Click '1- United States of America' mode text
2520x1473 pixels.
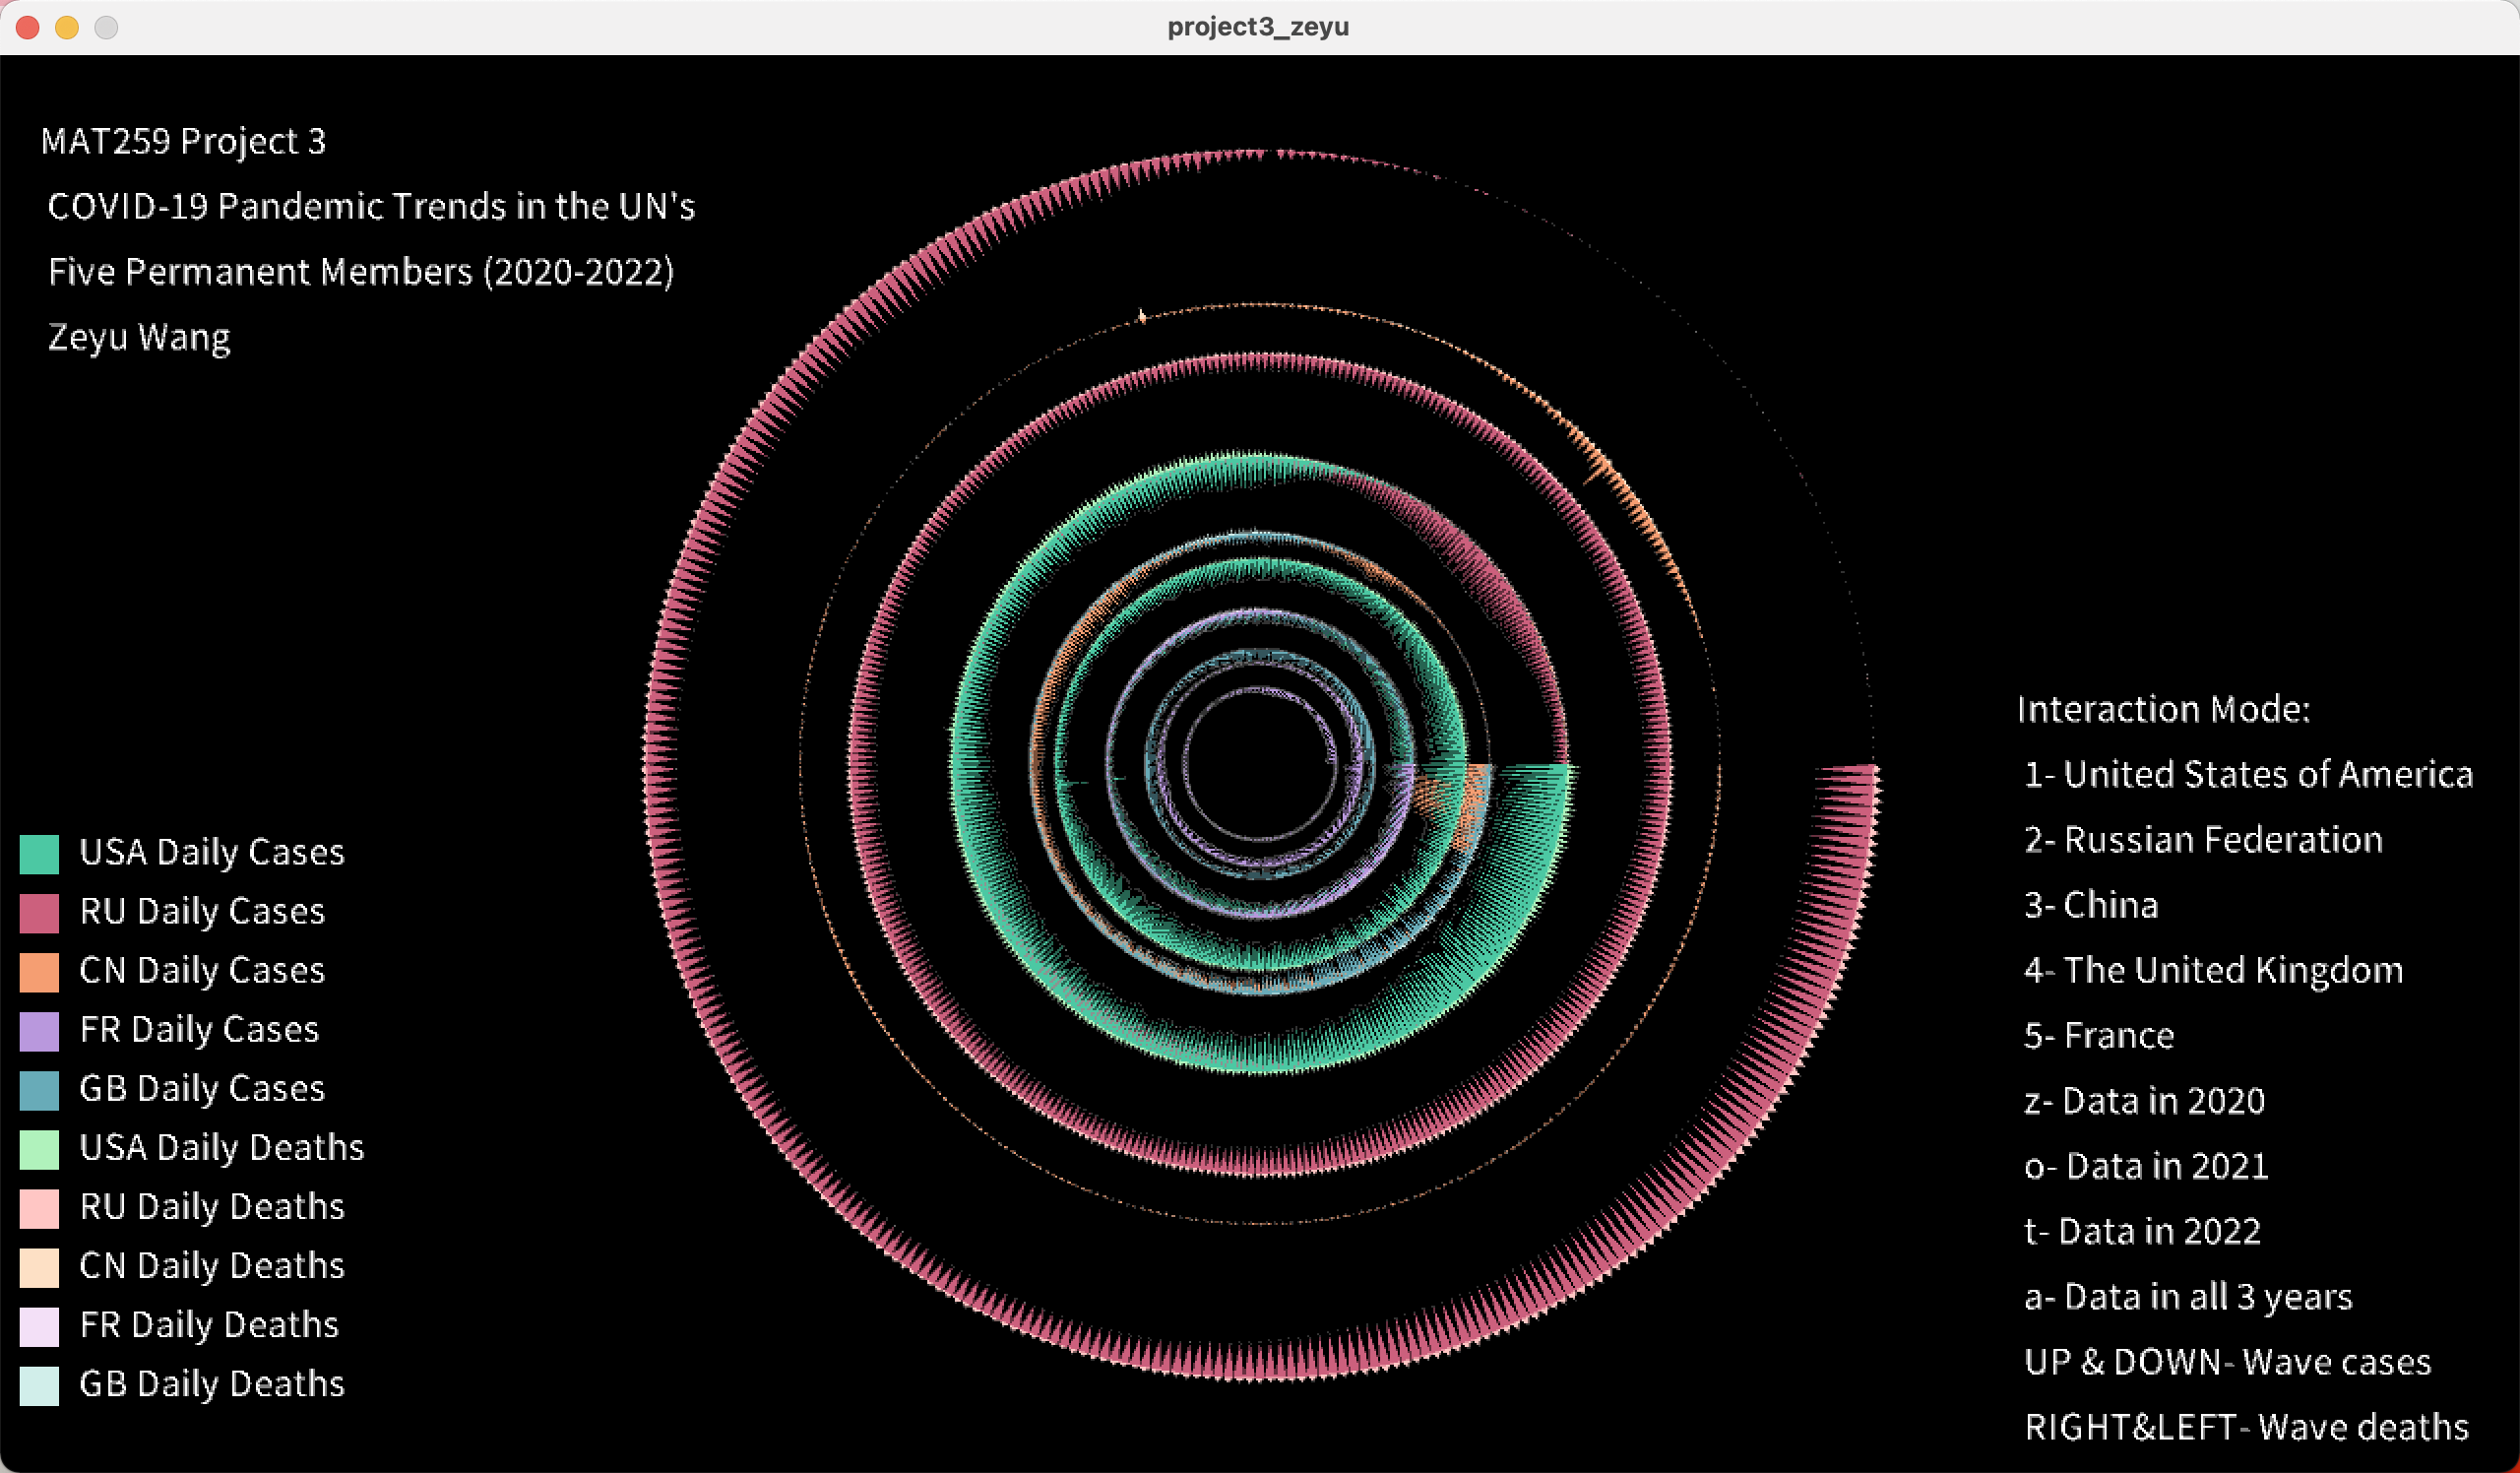point(2247,775)
